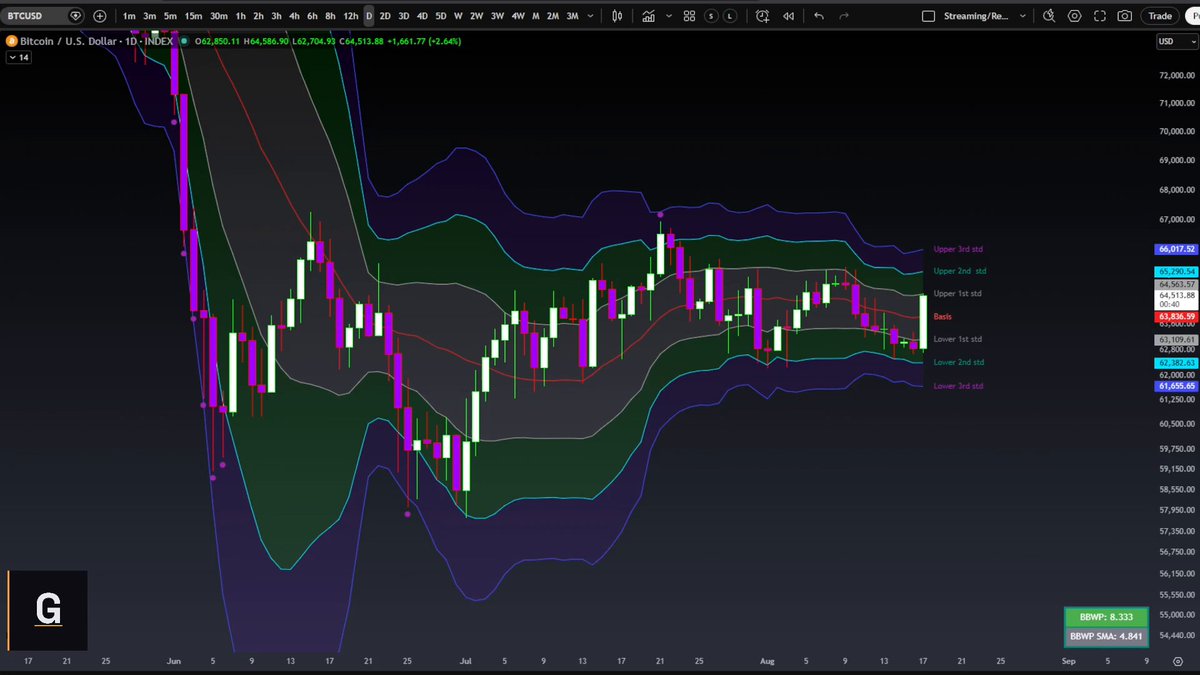
Task: Enter fullscreen chart mode
Action: click(1100, 16)
